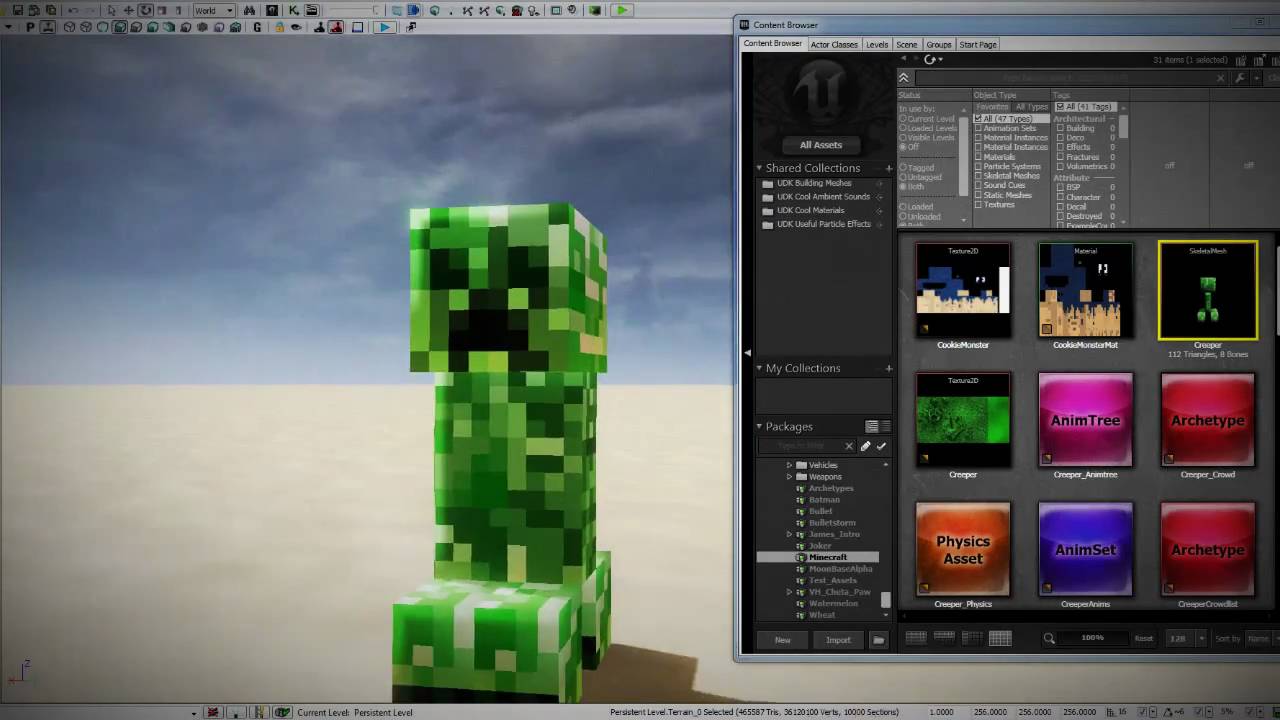Select the Translate move widget tool
Viewport: 1280px width, 720px height.
128,10
